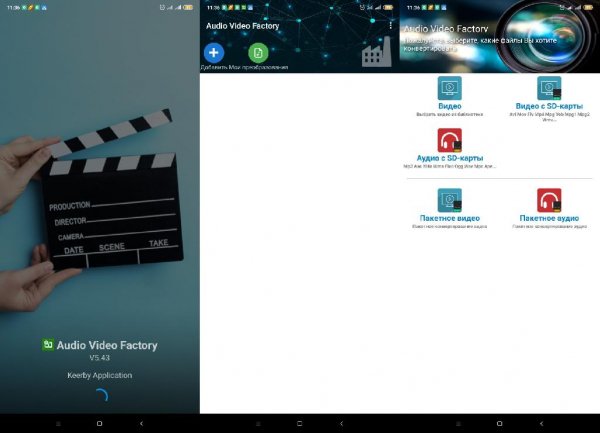
Task: Click the video formats list under Видео с SD-карты
Action: point(549,117)
